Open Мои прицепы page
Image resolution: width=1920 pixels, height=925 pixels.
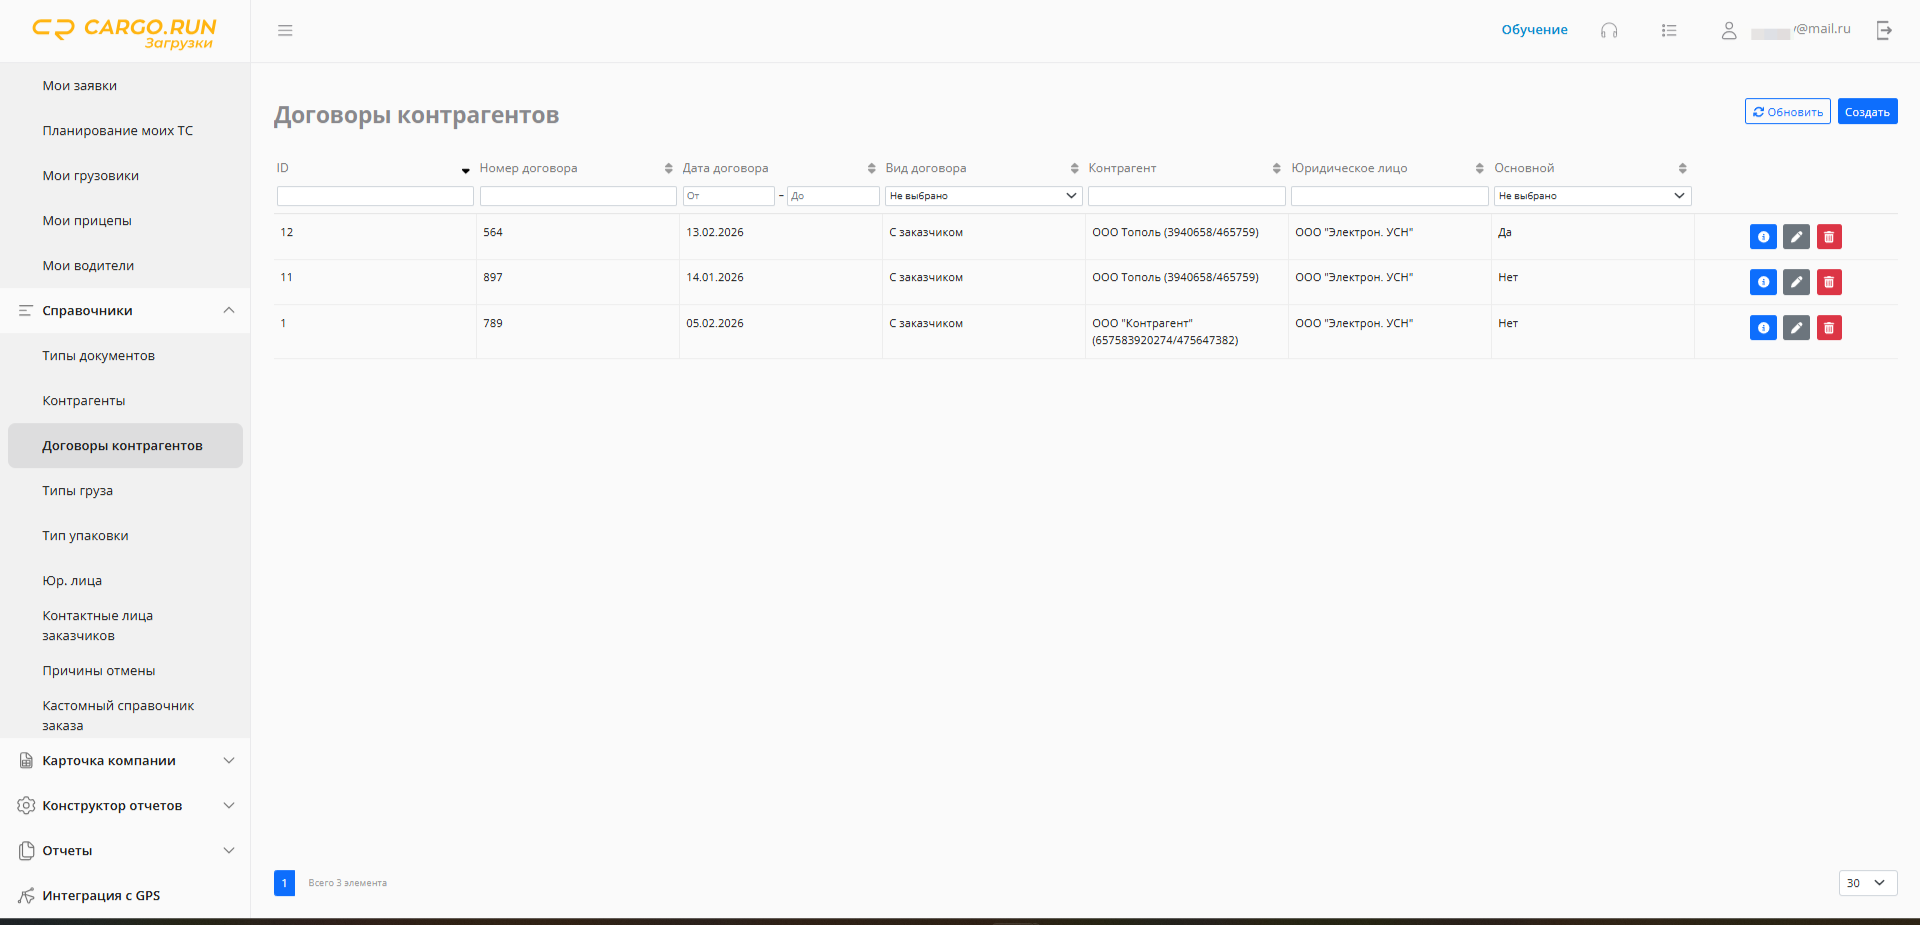tap(87, 221)
